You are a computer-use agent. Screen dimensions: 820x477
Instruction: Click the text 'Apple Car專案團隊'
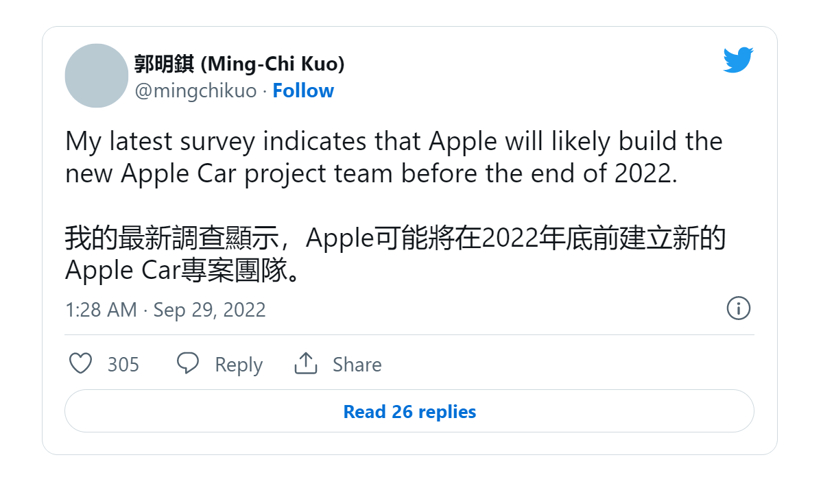tap(177, 270)
